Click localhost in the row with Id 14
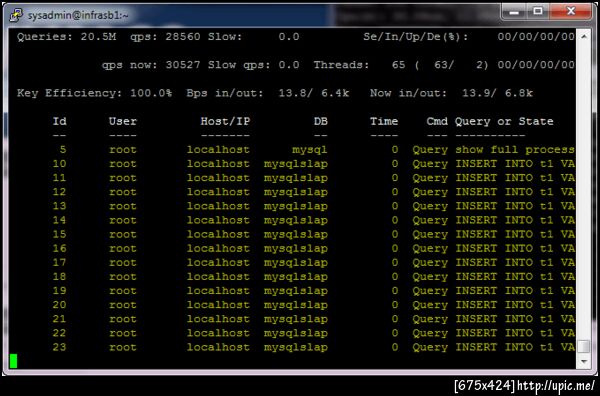This screenshot has height=396, width=600. click(218, 220)
